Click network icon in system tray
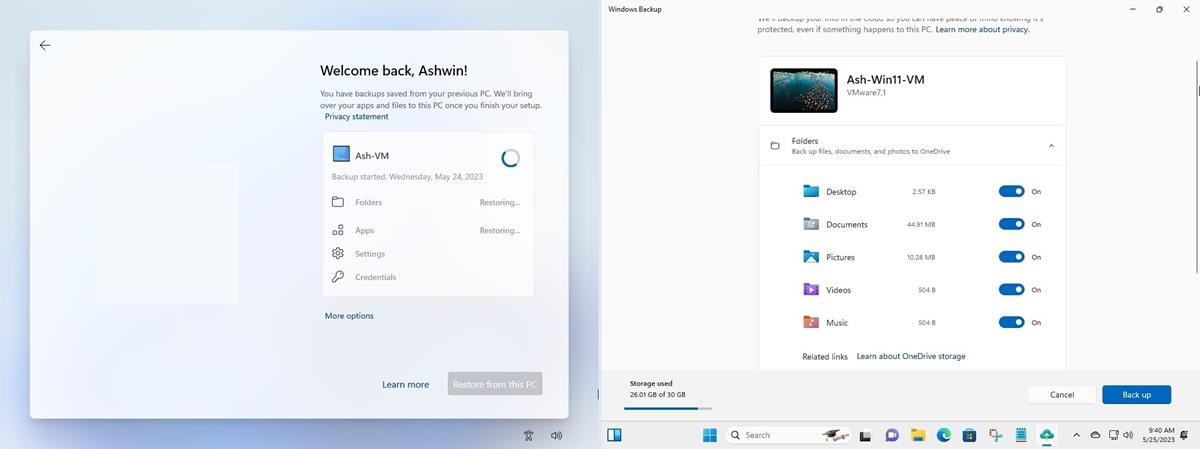The image size is (1200, 449). [x=1113, y=435]
